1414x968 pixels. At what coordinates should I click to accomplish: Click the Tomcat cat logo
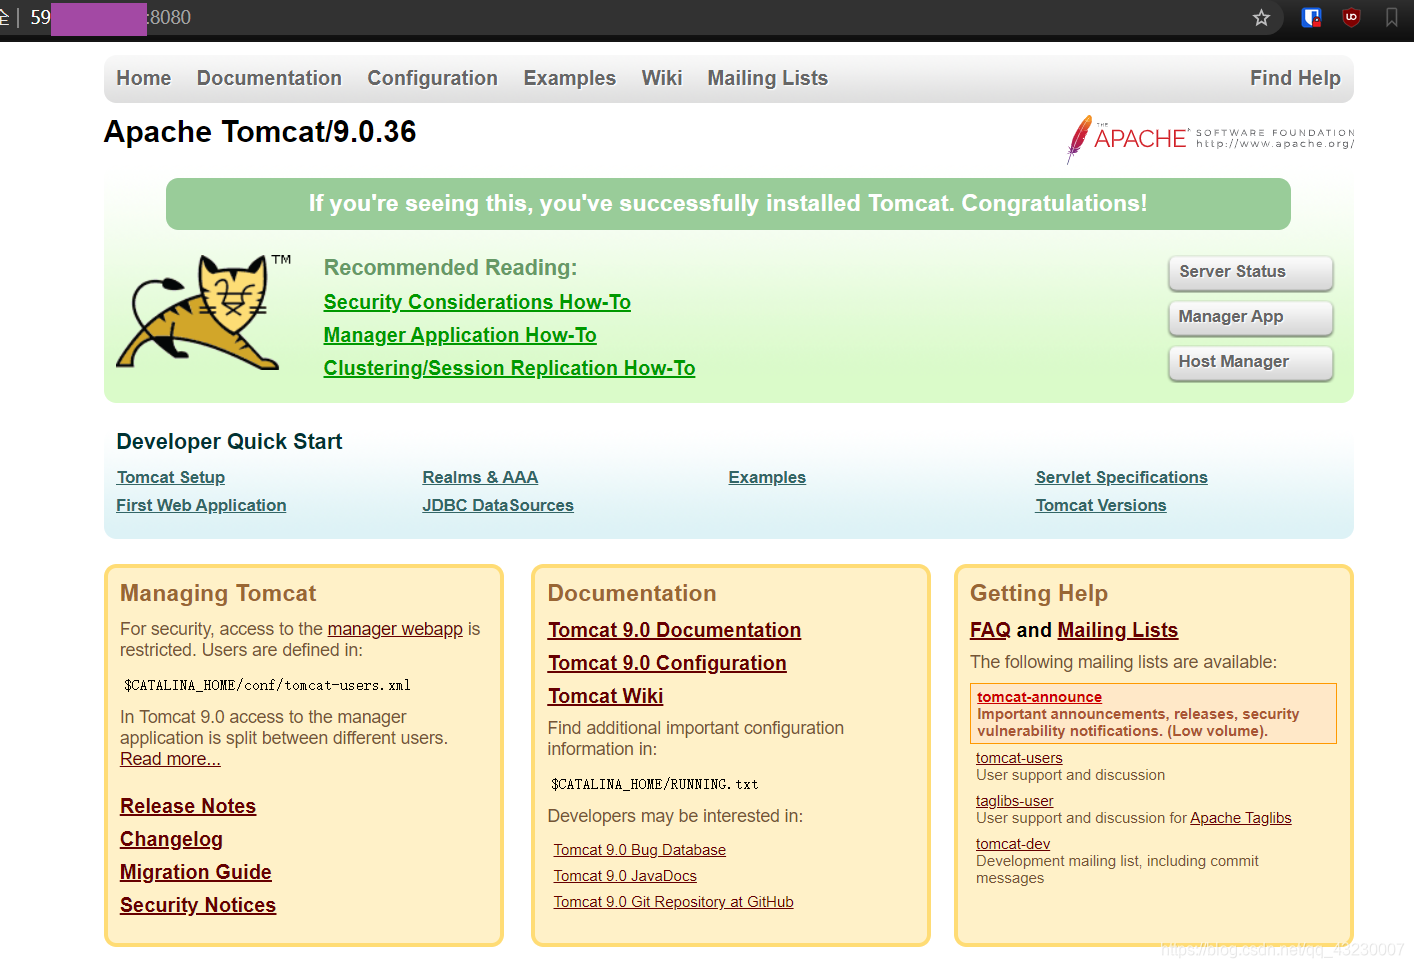(x=201, y=311)
